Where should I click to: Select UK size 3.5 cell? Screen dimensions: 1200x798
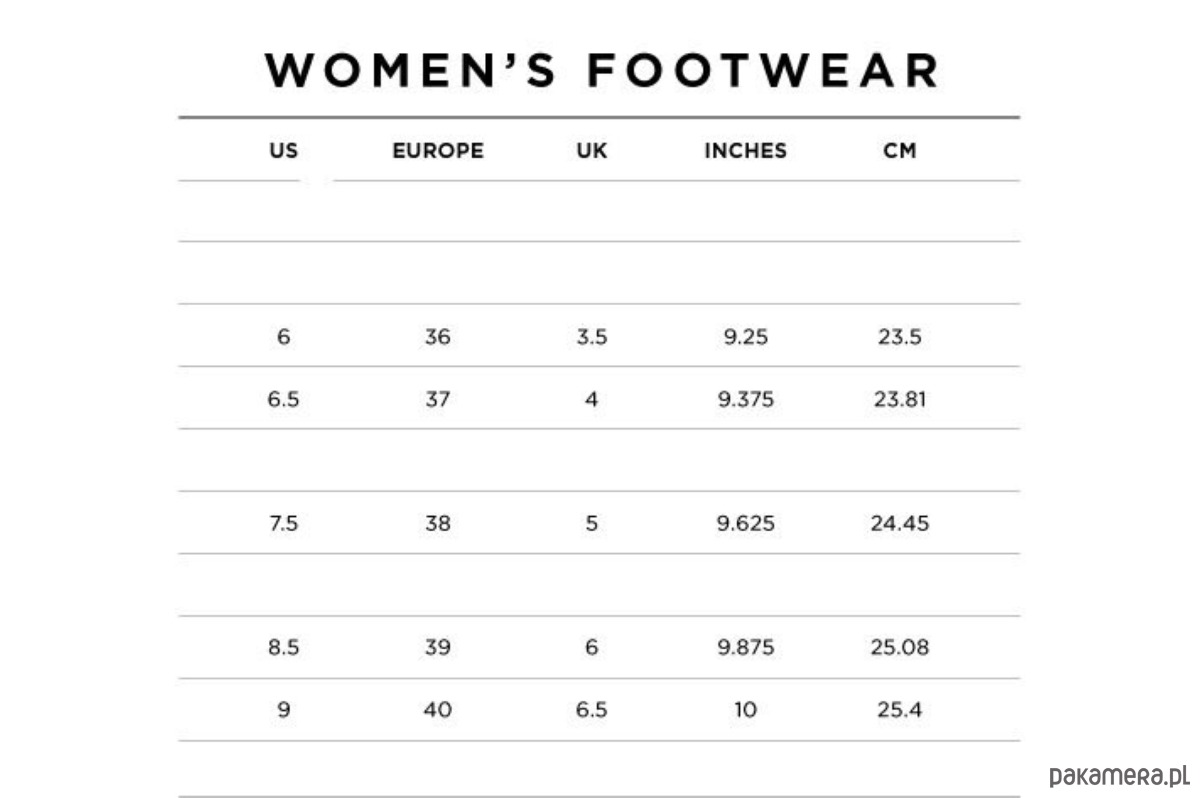click(x=592, y=337)
